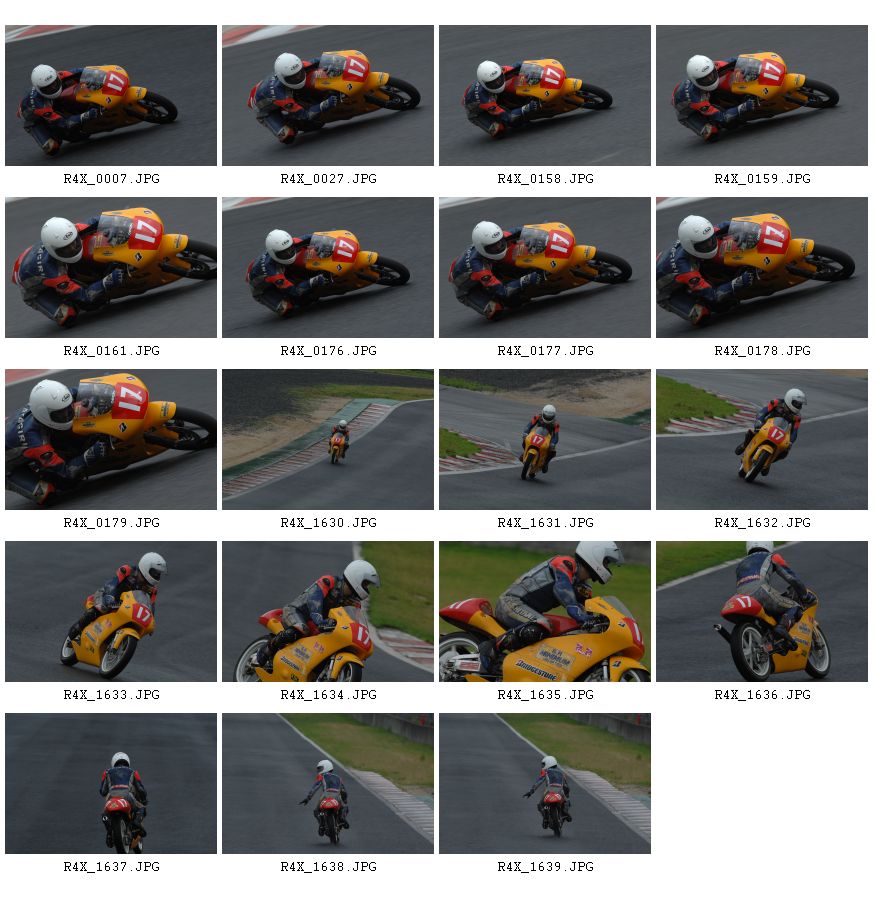Select distant rider thumbnail R4X_1630.JPG
Viewport: 880px width, 900px height.
[x=328, y=439]
